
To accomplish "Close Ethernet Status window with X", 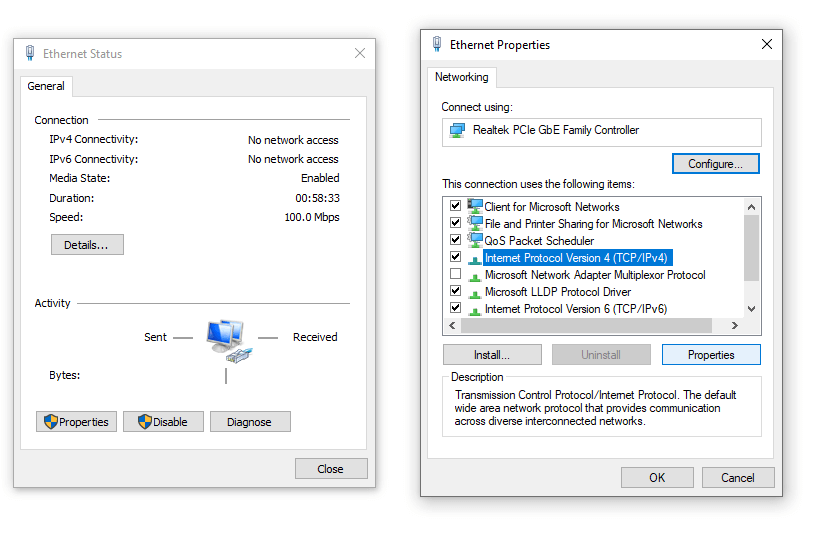I will click(x=360, y=53).
